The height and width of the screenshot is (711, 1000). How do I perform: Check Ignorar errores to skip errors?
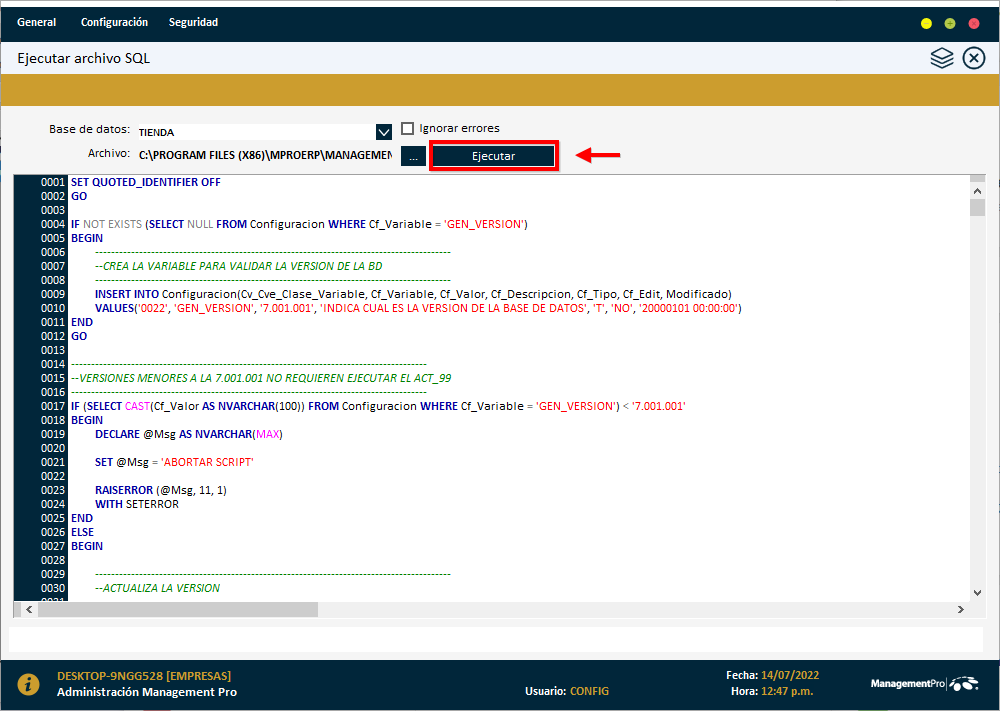pyautogui.click(x=408, y=128)
